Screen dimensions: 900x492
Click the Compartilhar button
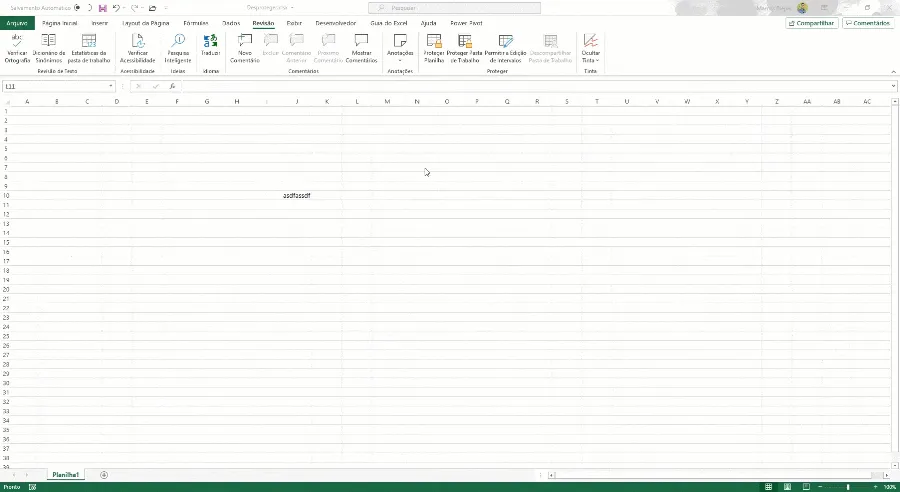pos(812,24)
